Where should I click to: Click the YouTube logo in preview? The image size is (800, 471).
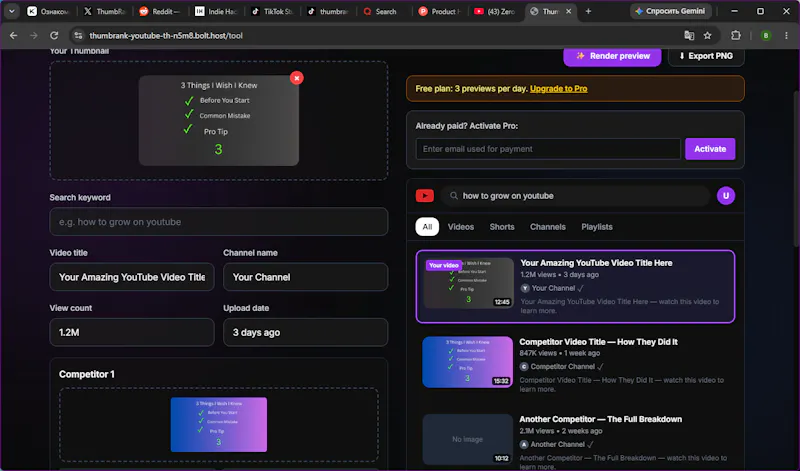[x=424, y=196]
